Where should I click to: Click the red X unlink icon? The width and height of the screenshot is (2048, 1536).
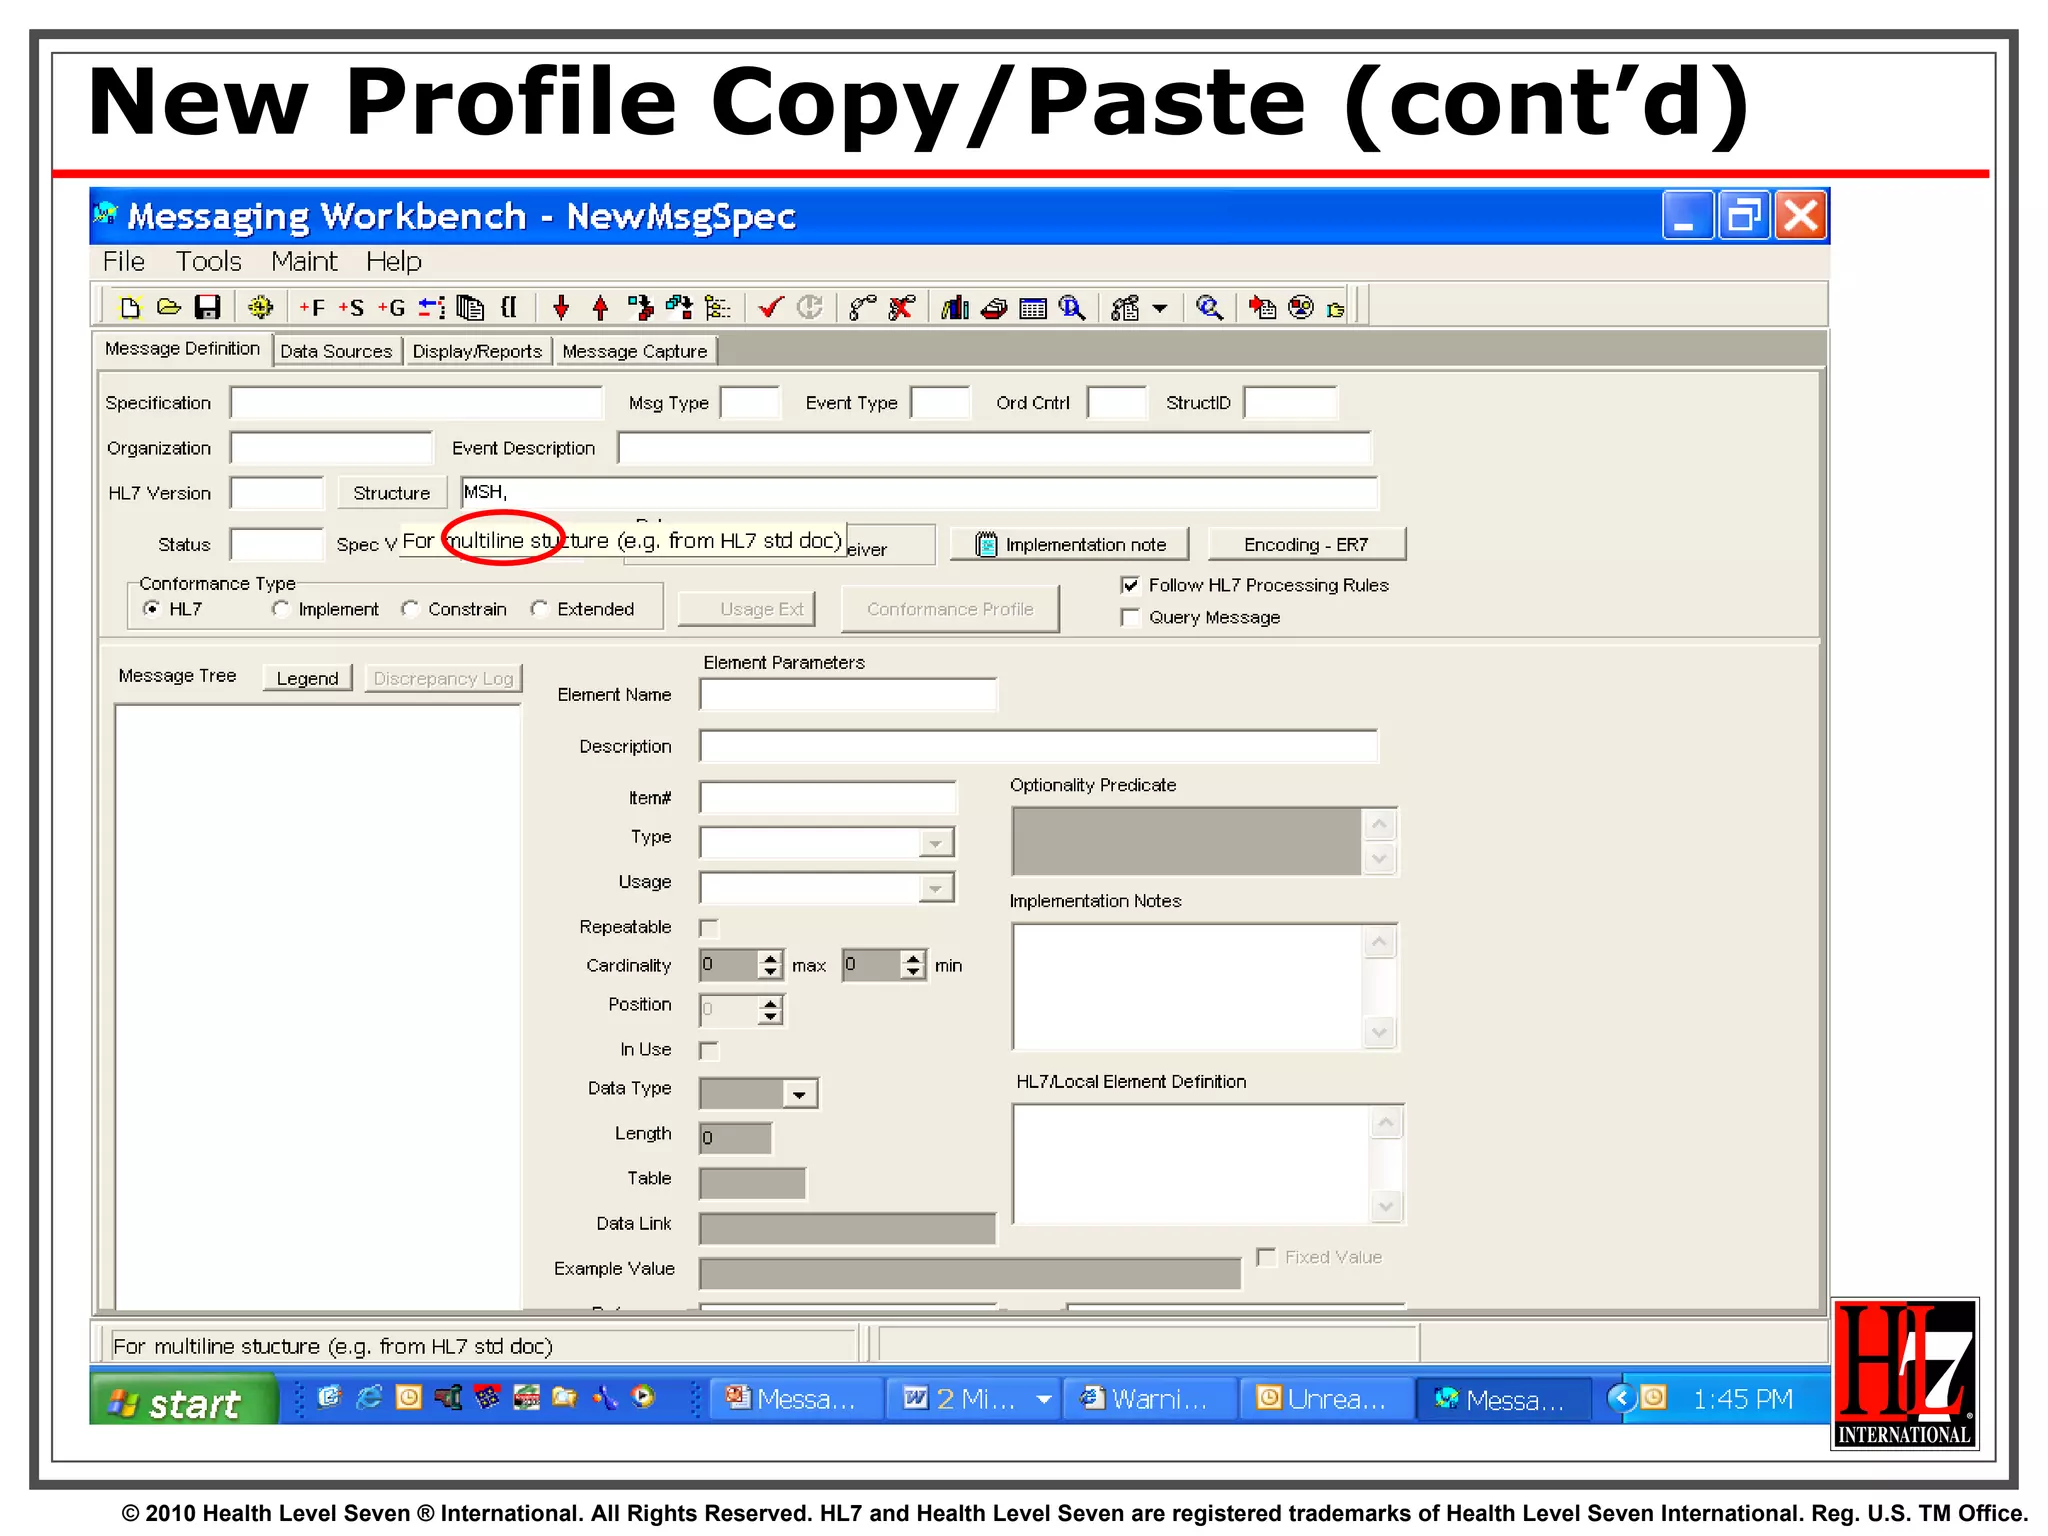(902, 307)
